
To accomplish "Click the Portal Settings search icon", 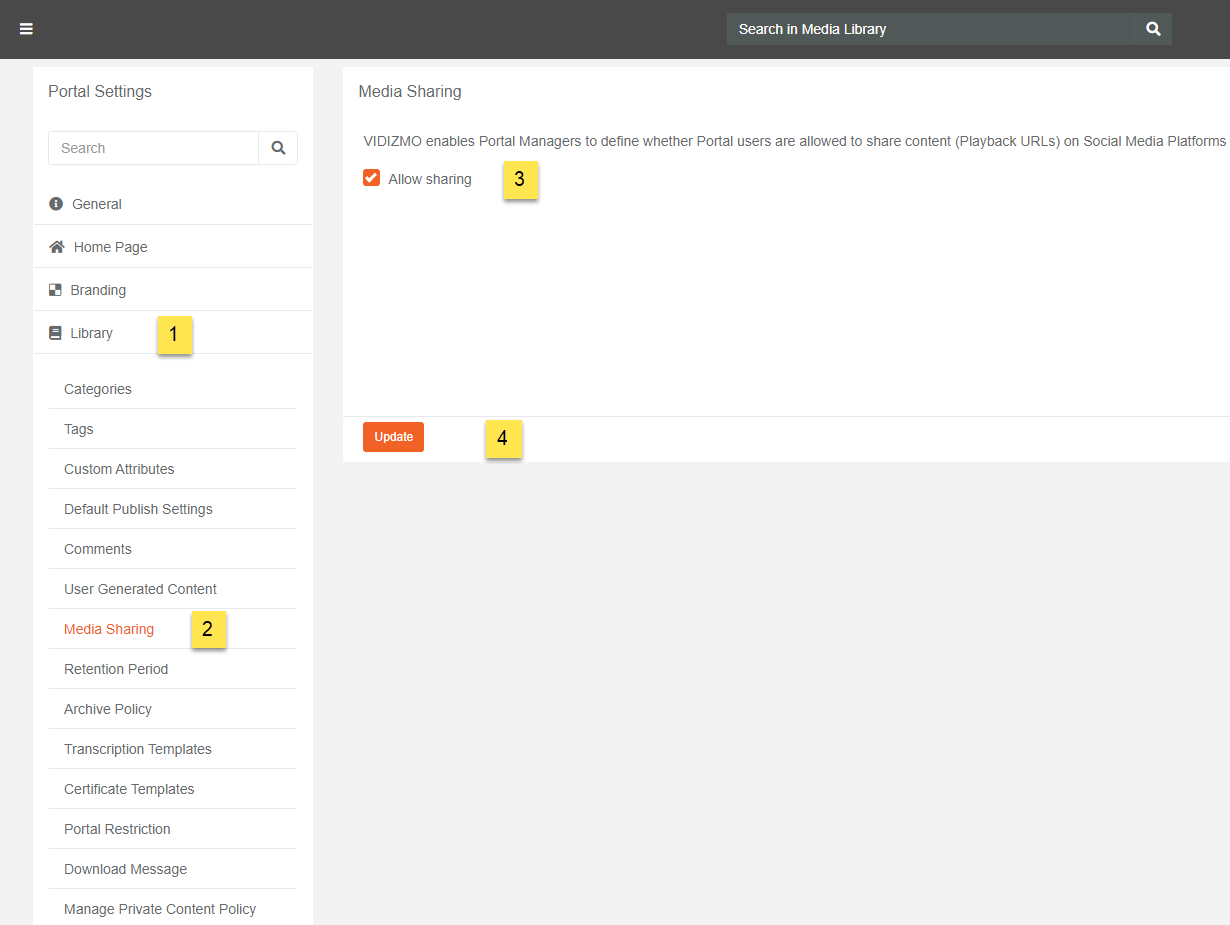I will (x=278, y=148).
